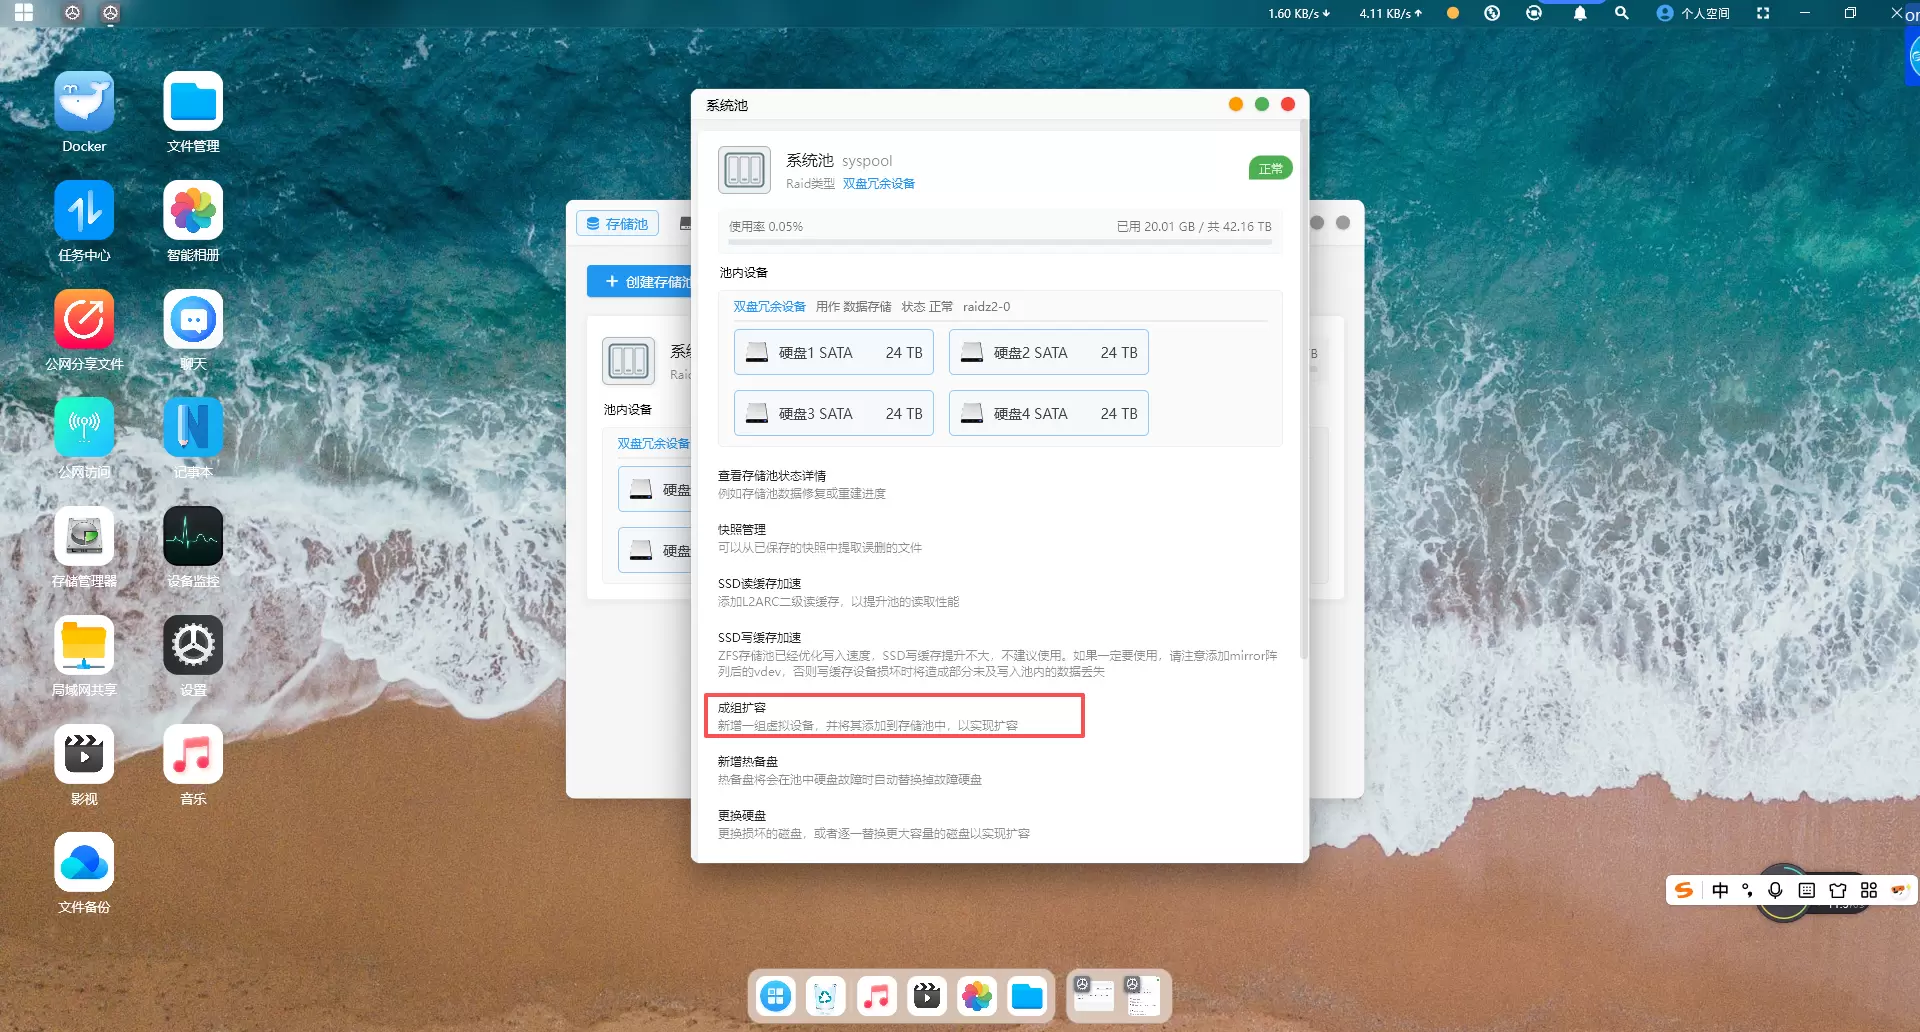Select 硬盘1 SATA disk entry
Image resolution: width=1920 pixels, height=1032 pixels.
click(x=833, y=353)
